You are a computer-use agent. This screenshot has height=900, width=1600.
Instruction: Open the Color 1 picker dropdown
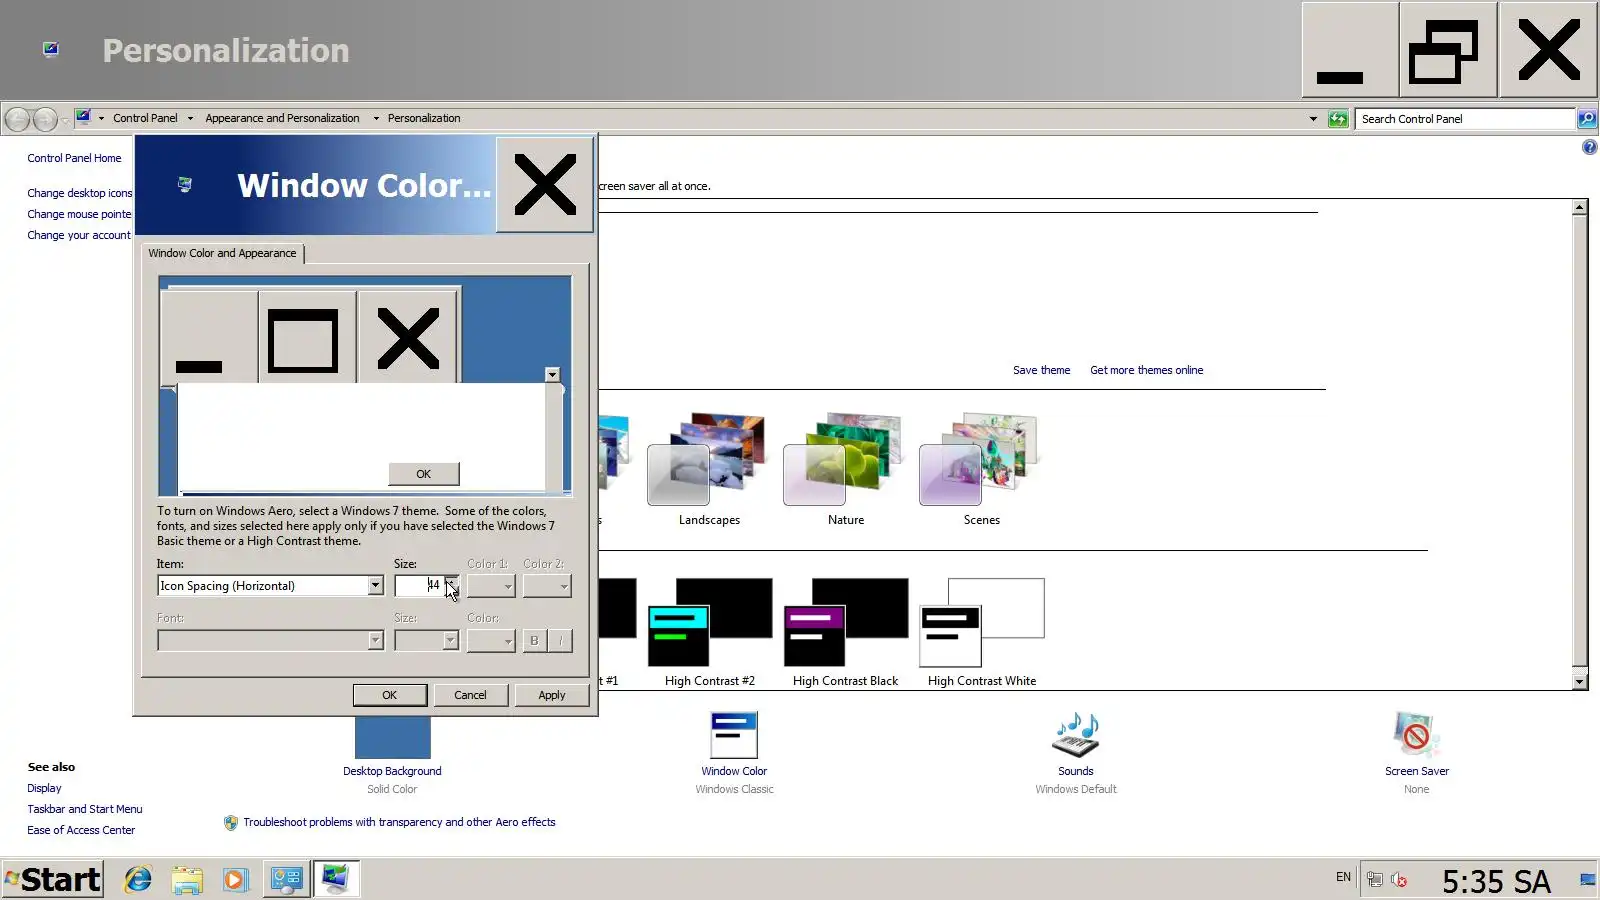pyautogui.click(x=490, y=586)
